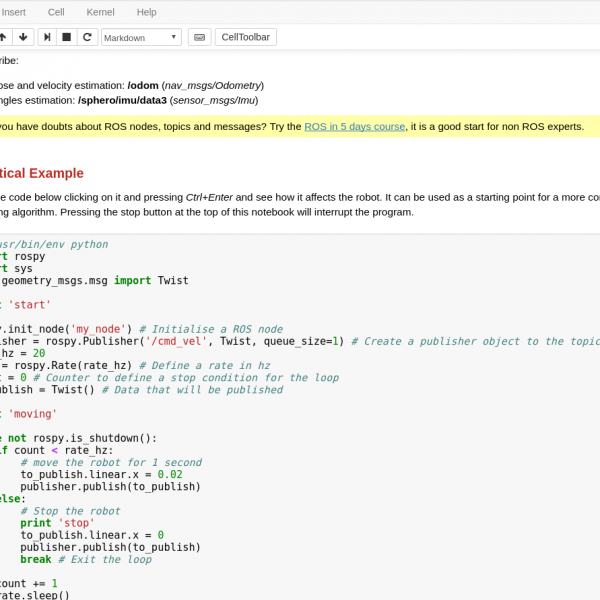Click the value 20 assigned to rate_hz

point(39,353)
